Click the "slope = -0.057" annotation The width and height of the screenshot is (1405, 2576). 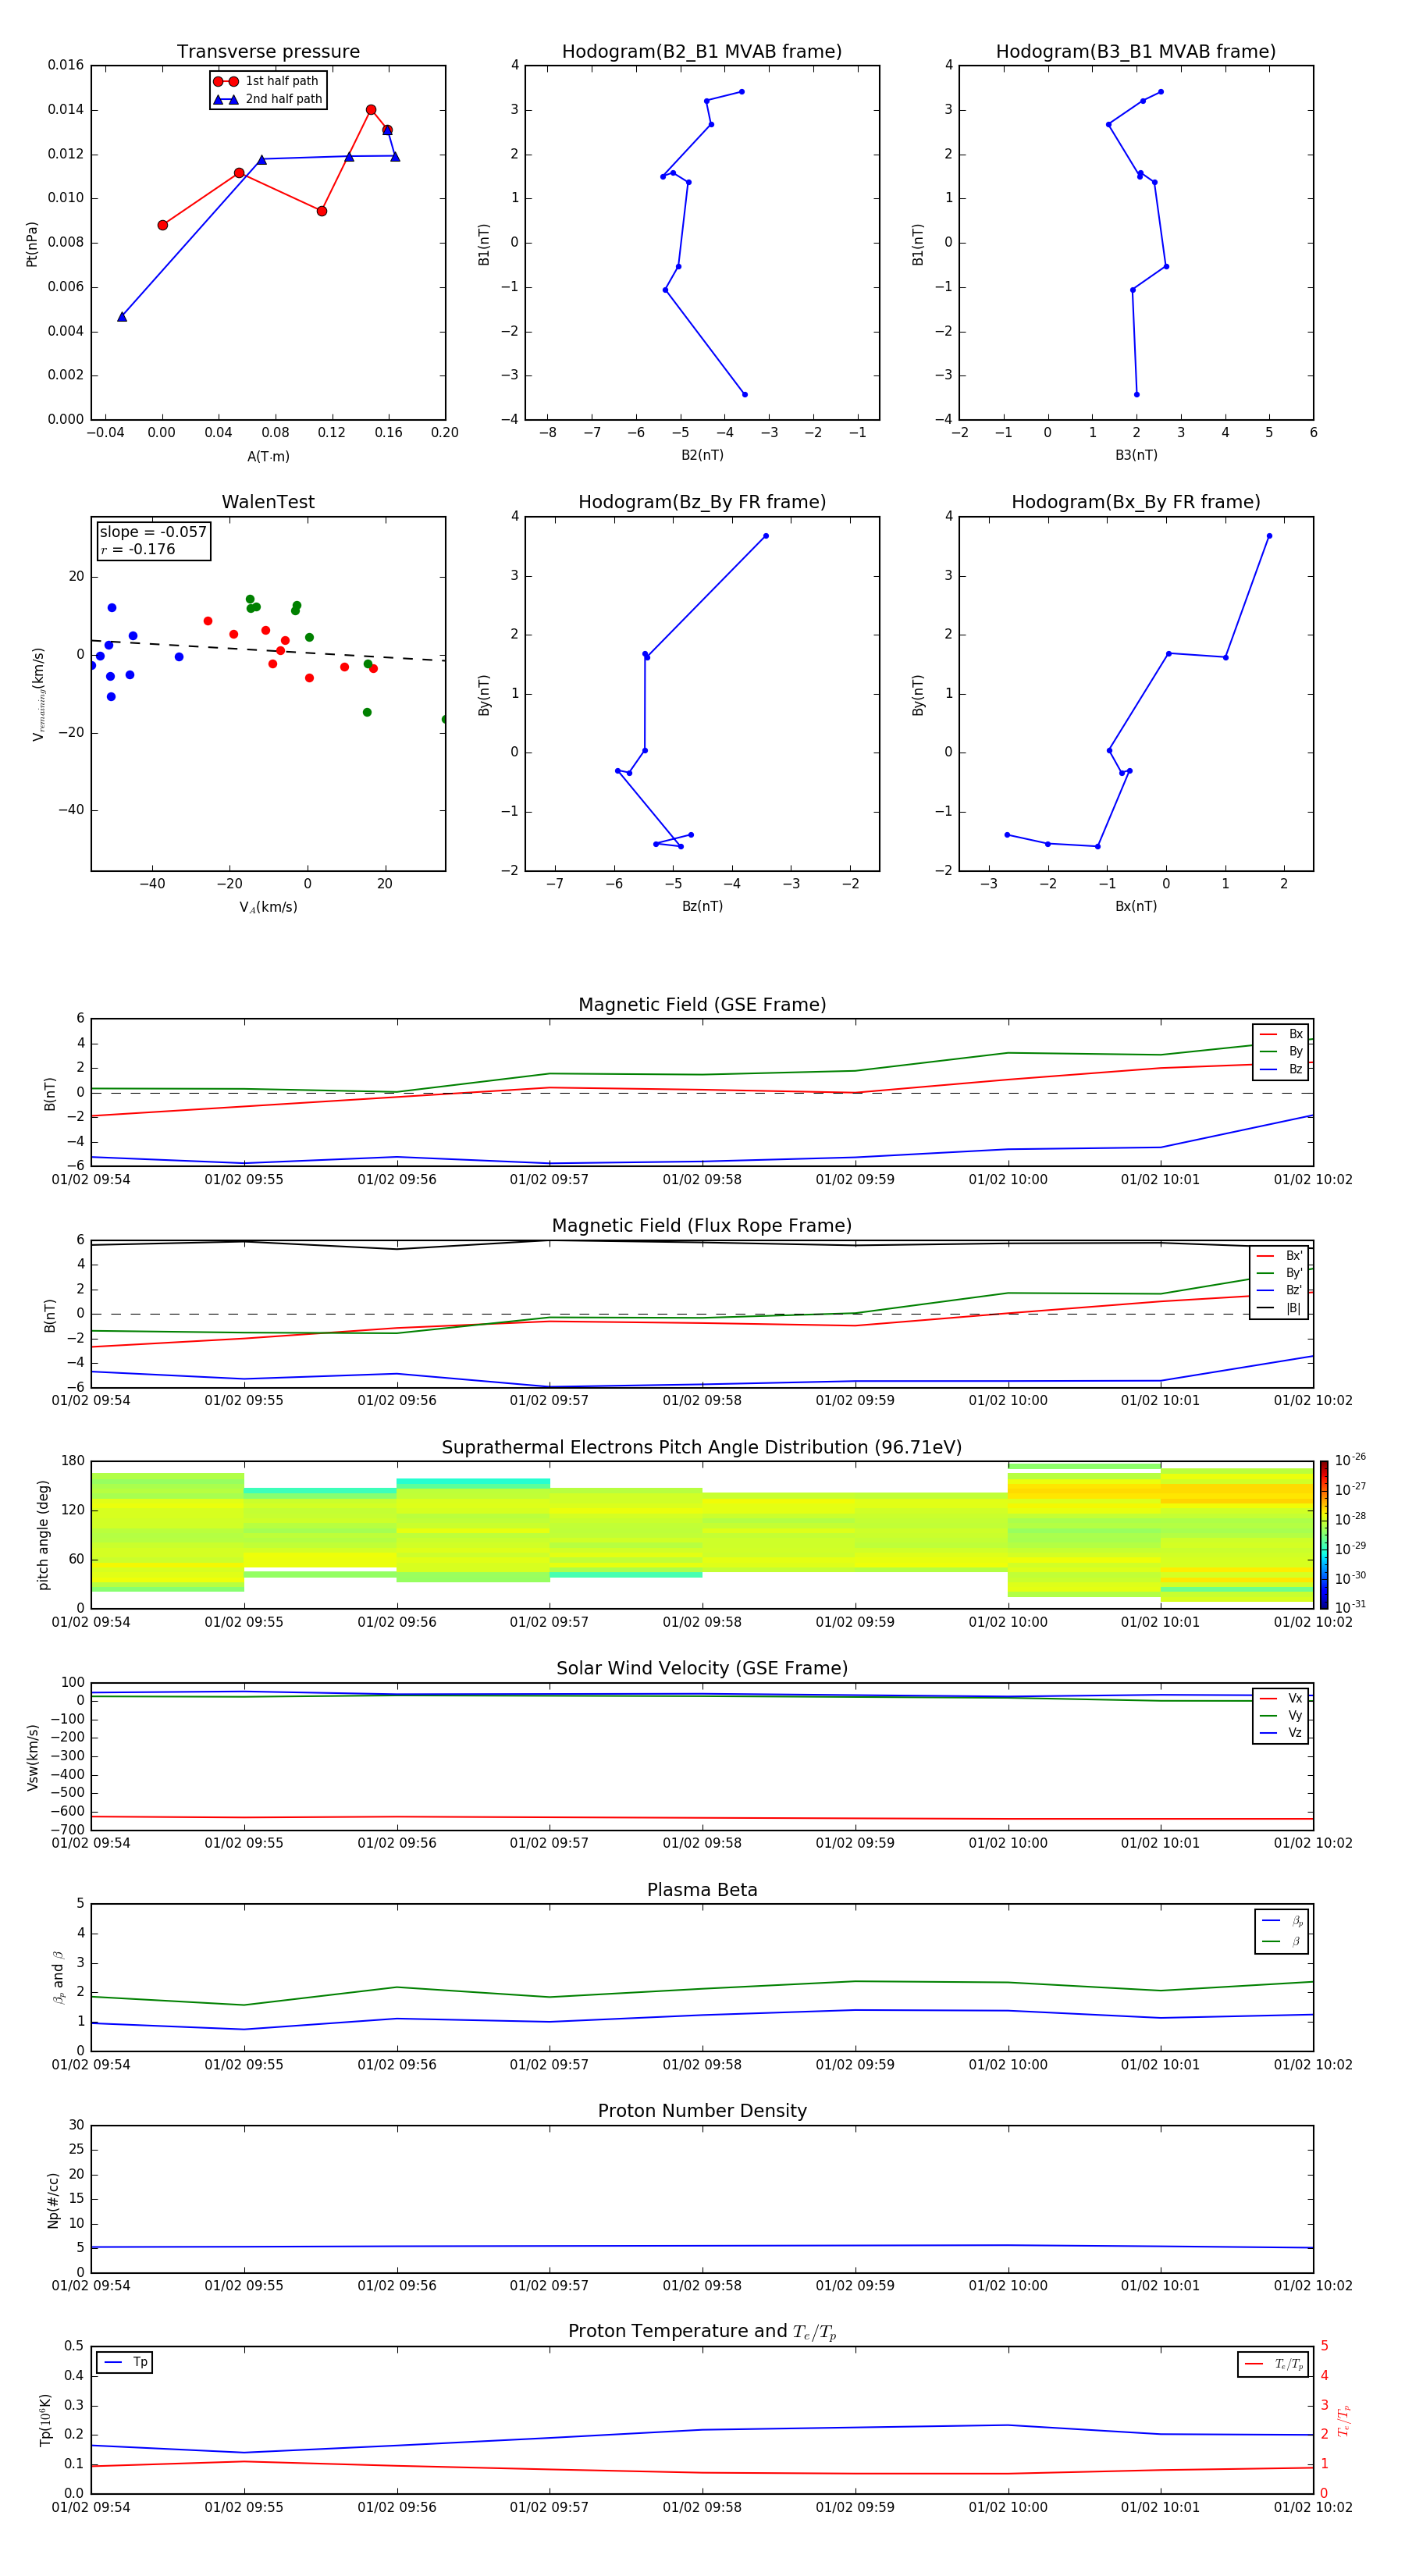coord(153,532)
